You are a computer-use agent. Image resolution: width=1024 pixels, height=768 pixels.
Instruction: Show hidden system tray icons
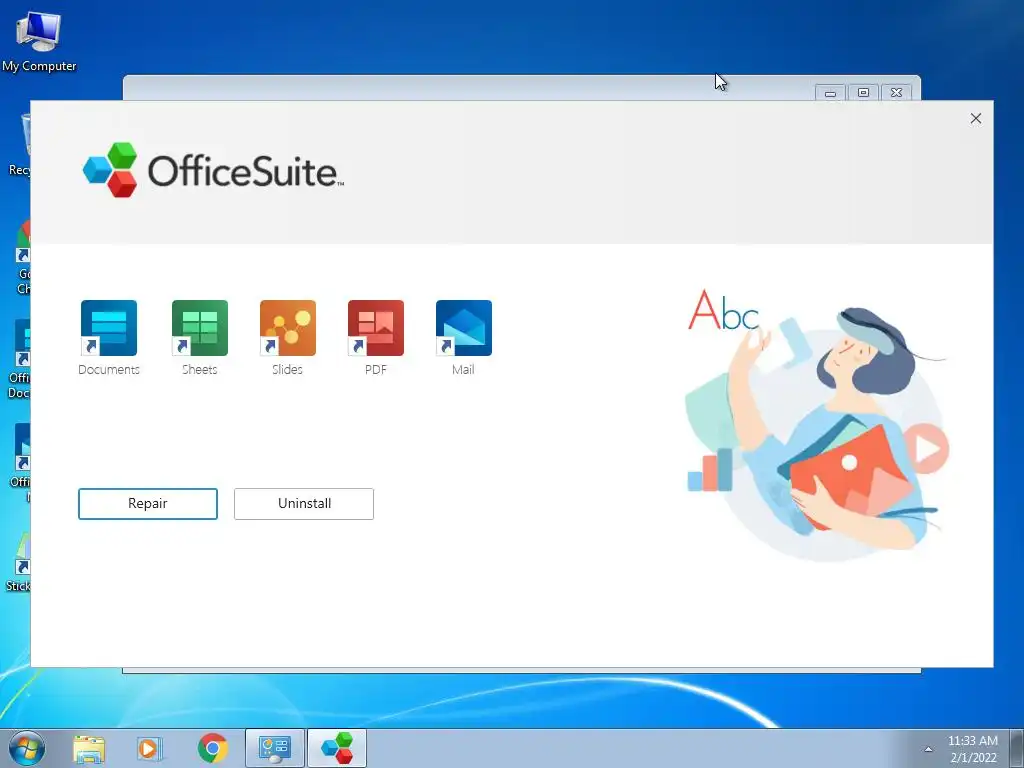point(928,749)
